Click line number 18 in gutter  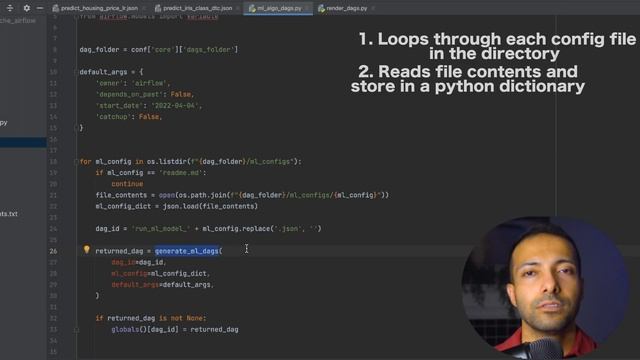[53, 162]
